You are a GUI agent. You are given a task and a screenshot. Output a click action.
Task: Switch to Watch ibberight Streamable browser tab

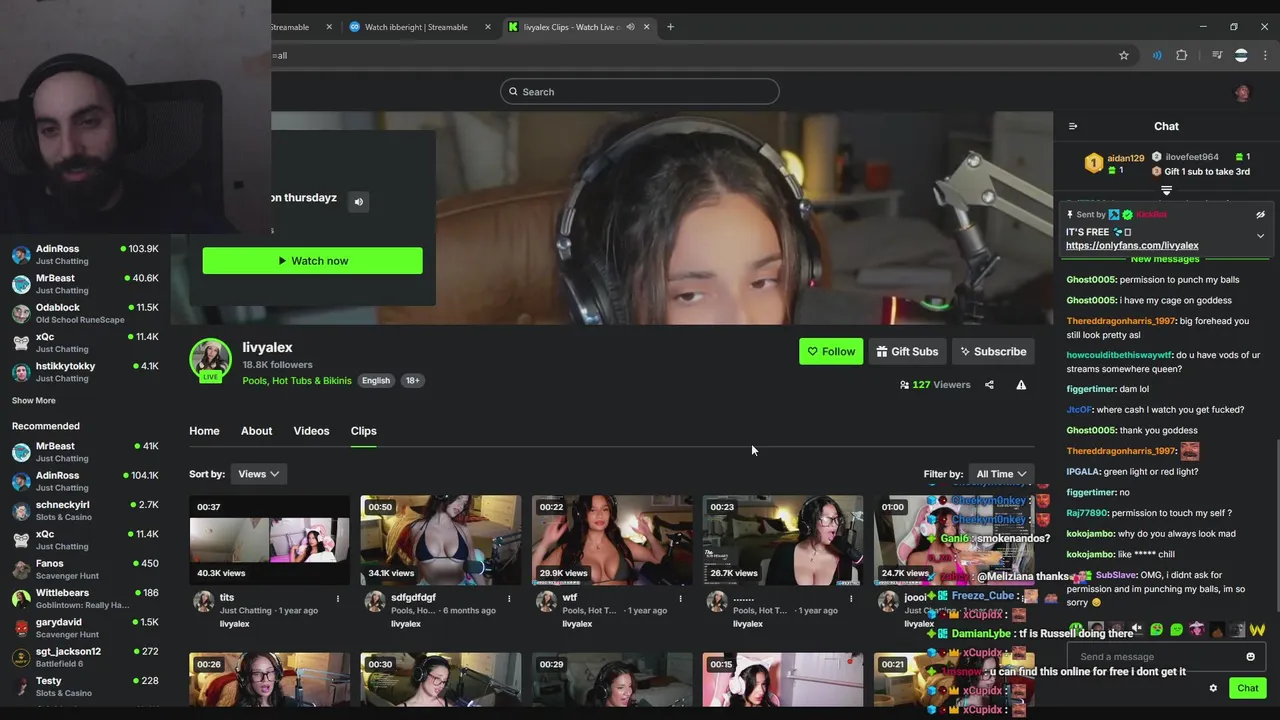(x=416, y=27)
